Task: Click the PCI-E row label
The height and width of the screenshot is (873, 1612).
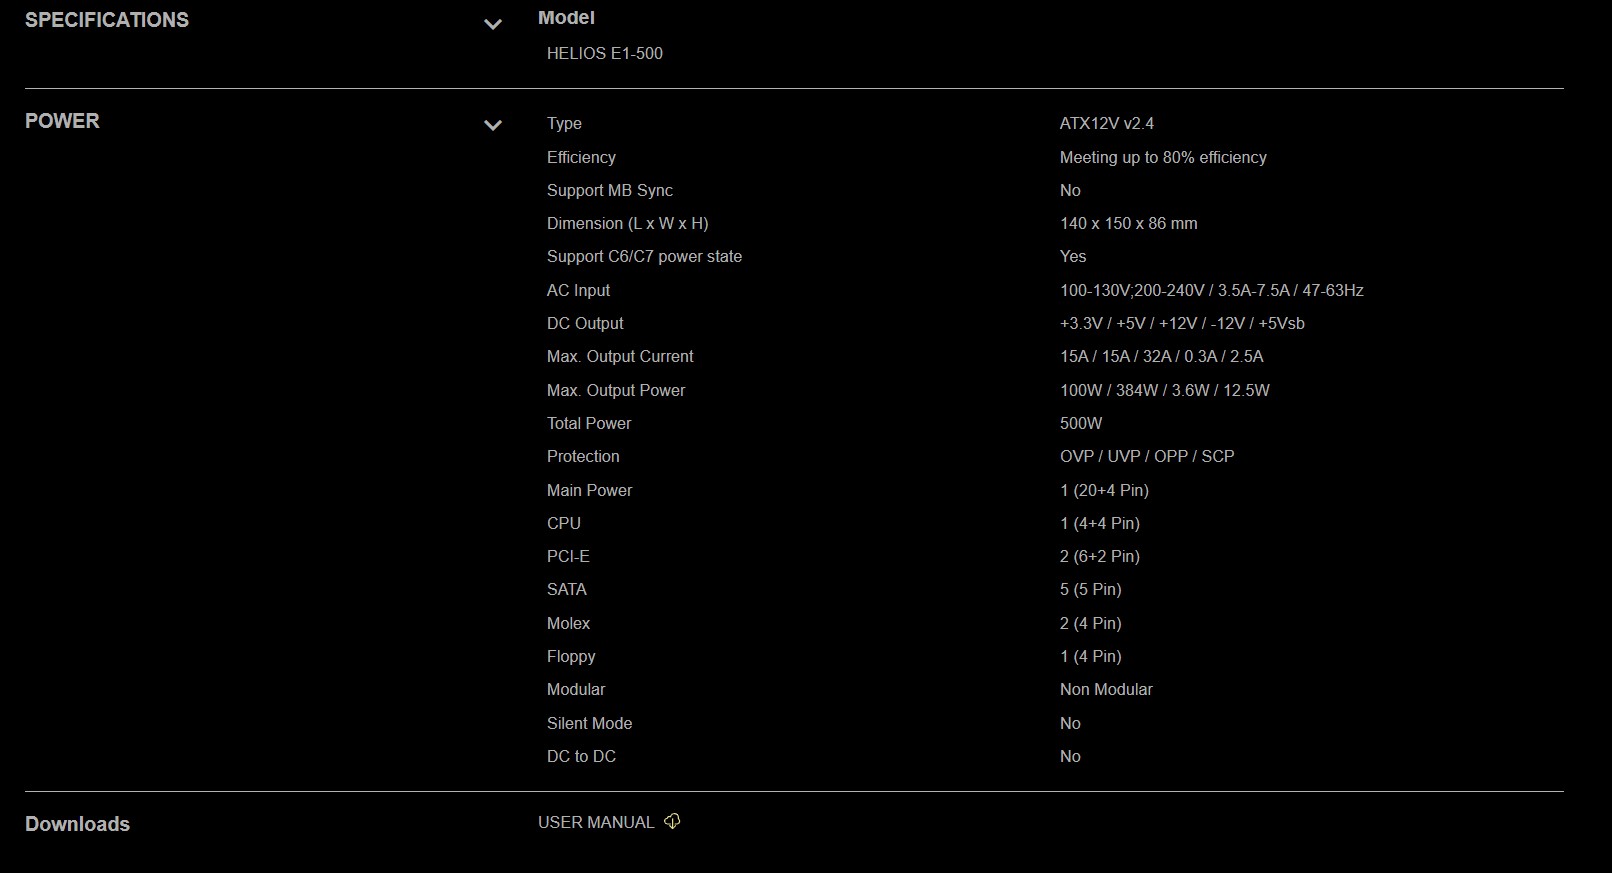Action: [568, 556]
